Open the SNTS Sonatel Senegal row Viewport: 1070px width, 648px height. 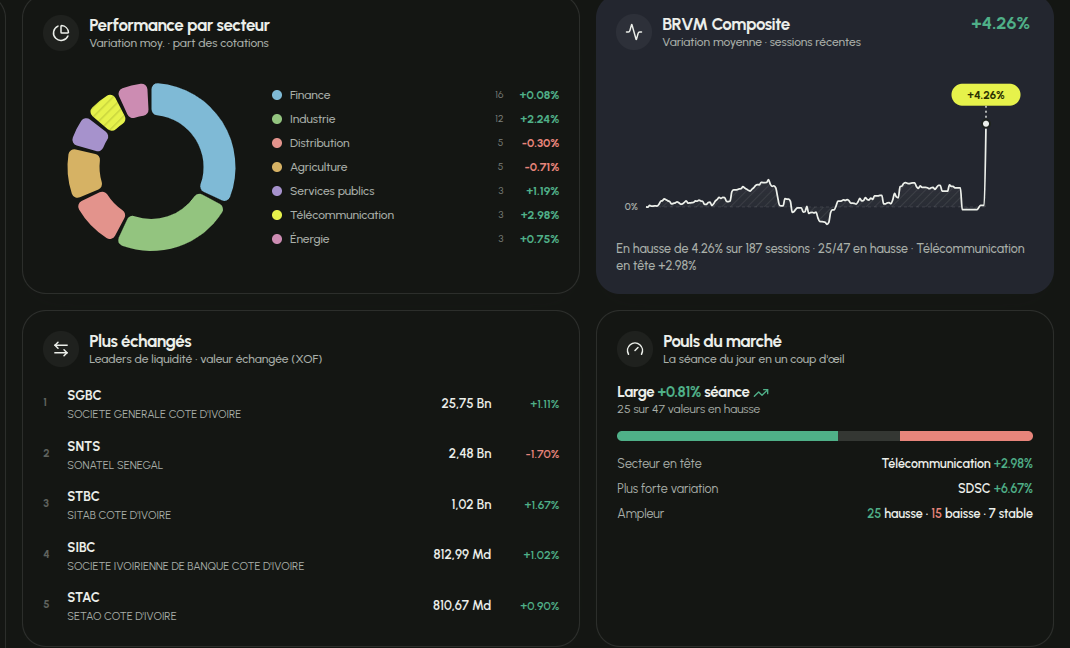click(x=301, y=455)
